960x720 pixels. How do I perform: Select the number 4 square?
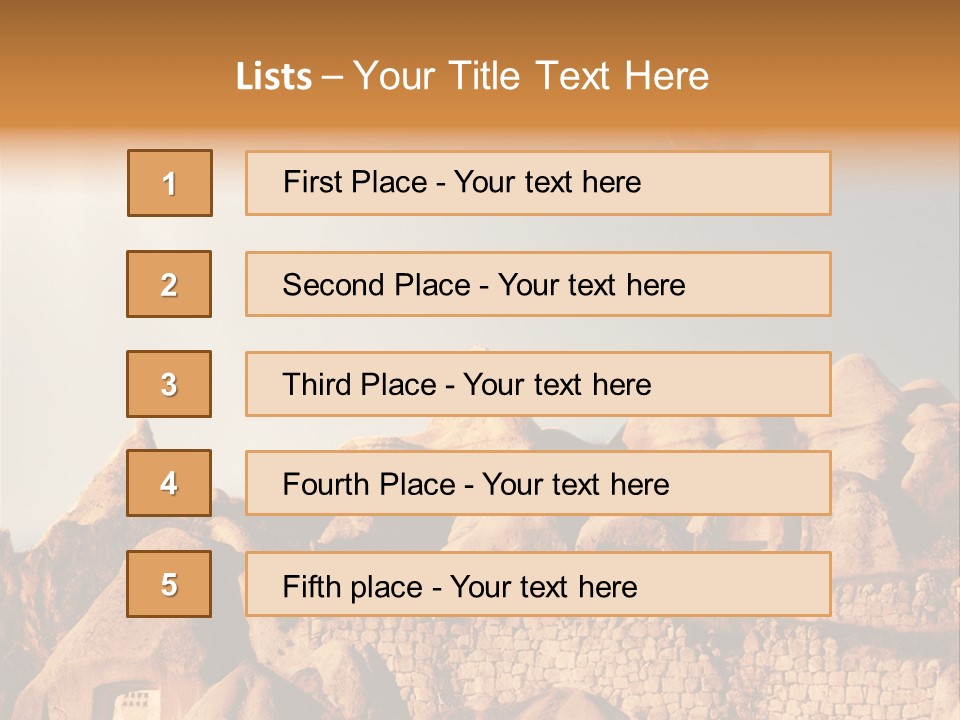coord(169,483)
